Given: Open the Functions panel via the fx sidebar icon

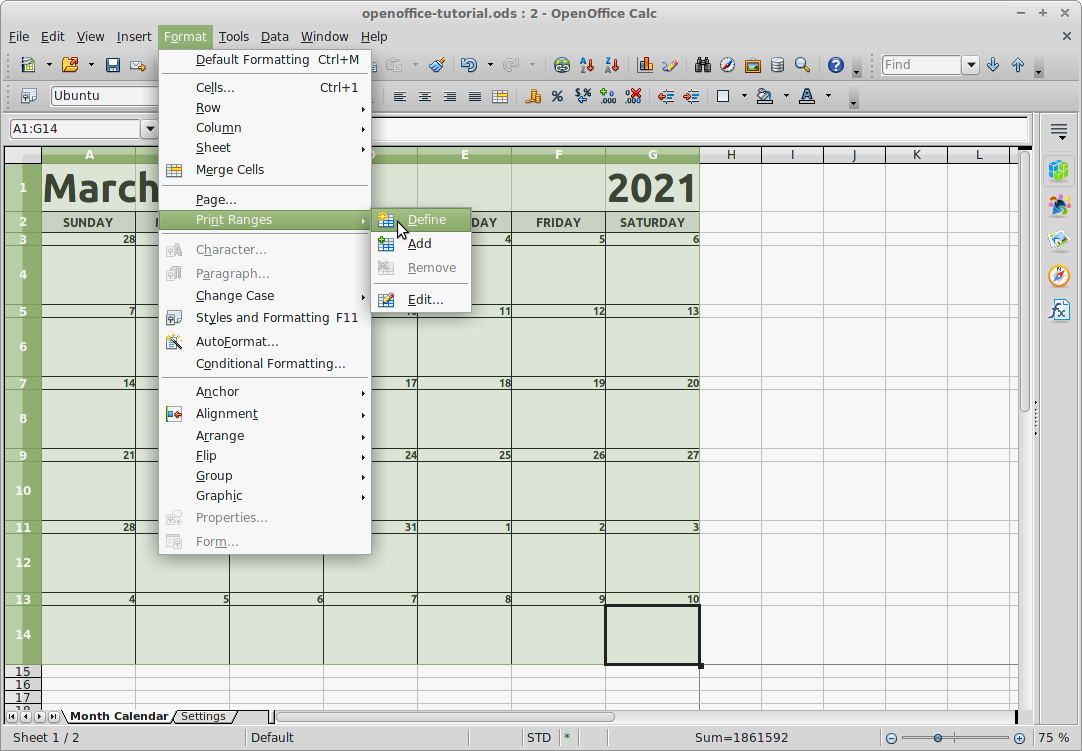Looking at the screenshot, I should pyautogui.click(x=1058, y=310).
